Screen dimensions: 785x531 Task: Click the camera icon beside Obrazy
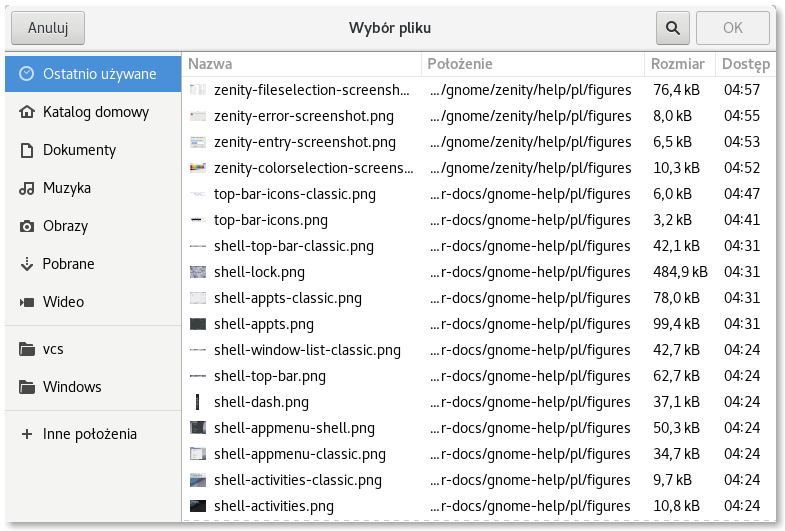click(x=27, y=226)
